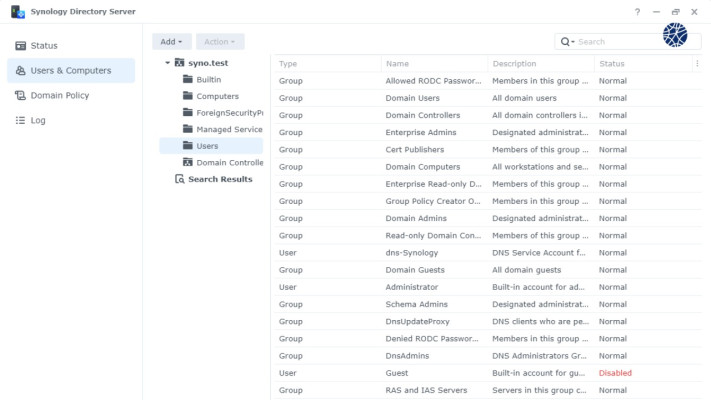Click the Log list icon
This screenshot has height=400, width=711.
tap(20, 120)
